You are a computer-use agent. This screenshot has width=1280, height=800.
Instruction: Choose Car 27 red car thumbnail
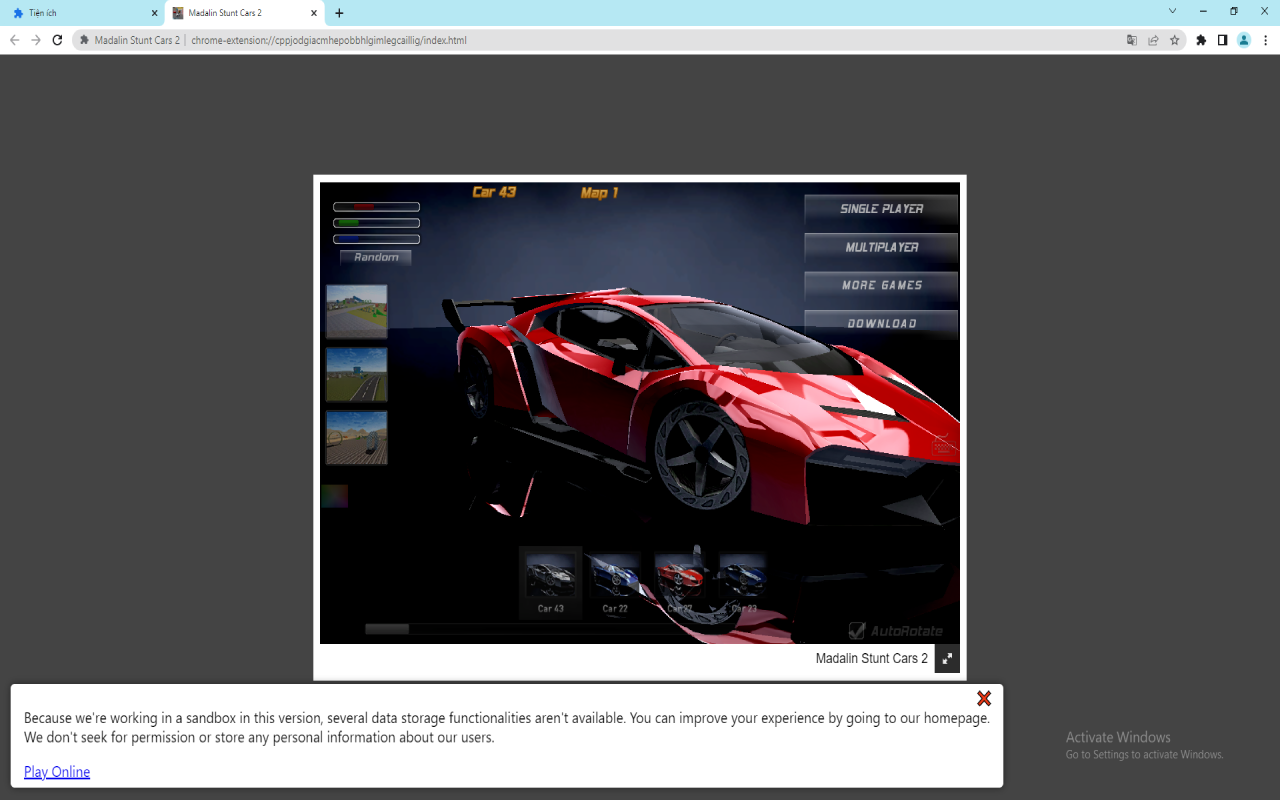point(679,583)
